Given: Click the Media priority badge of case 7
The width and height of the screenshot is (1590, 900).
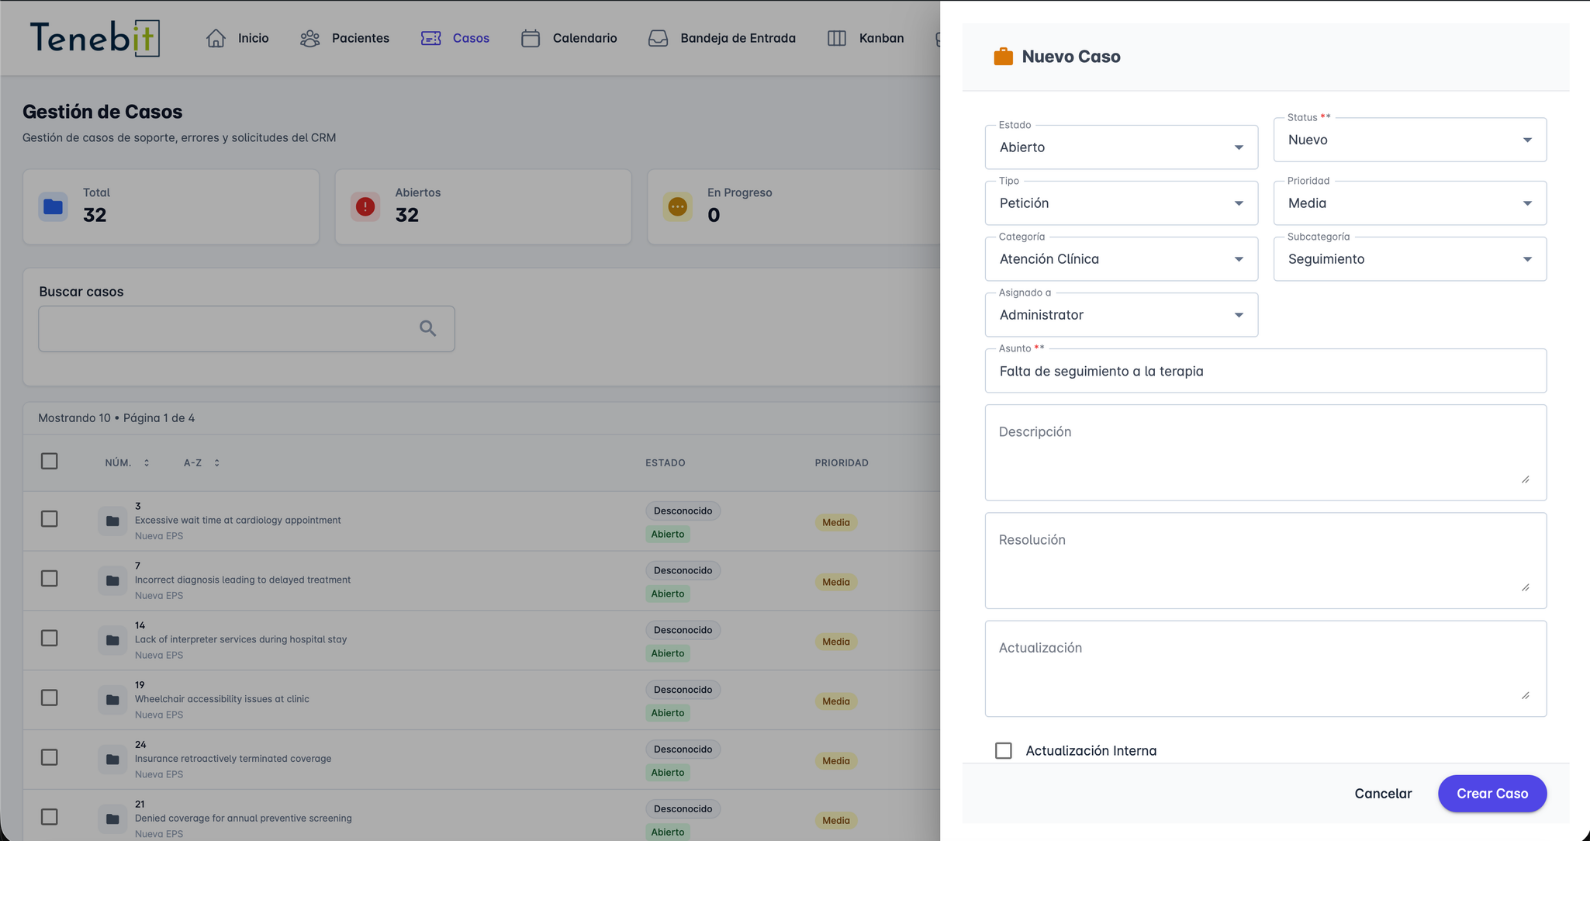Looking at the screenshot, I should click(836, 582).
